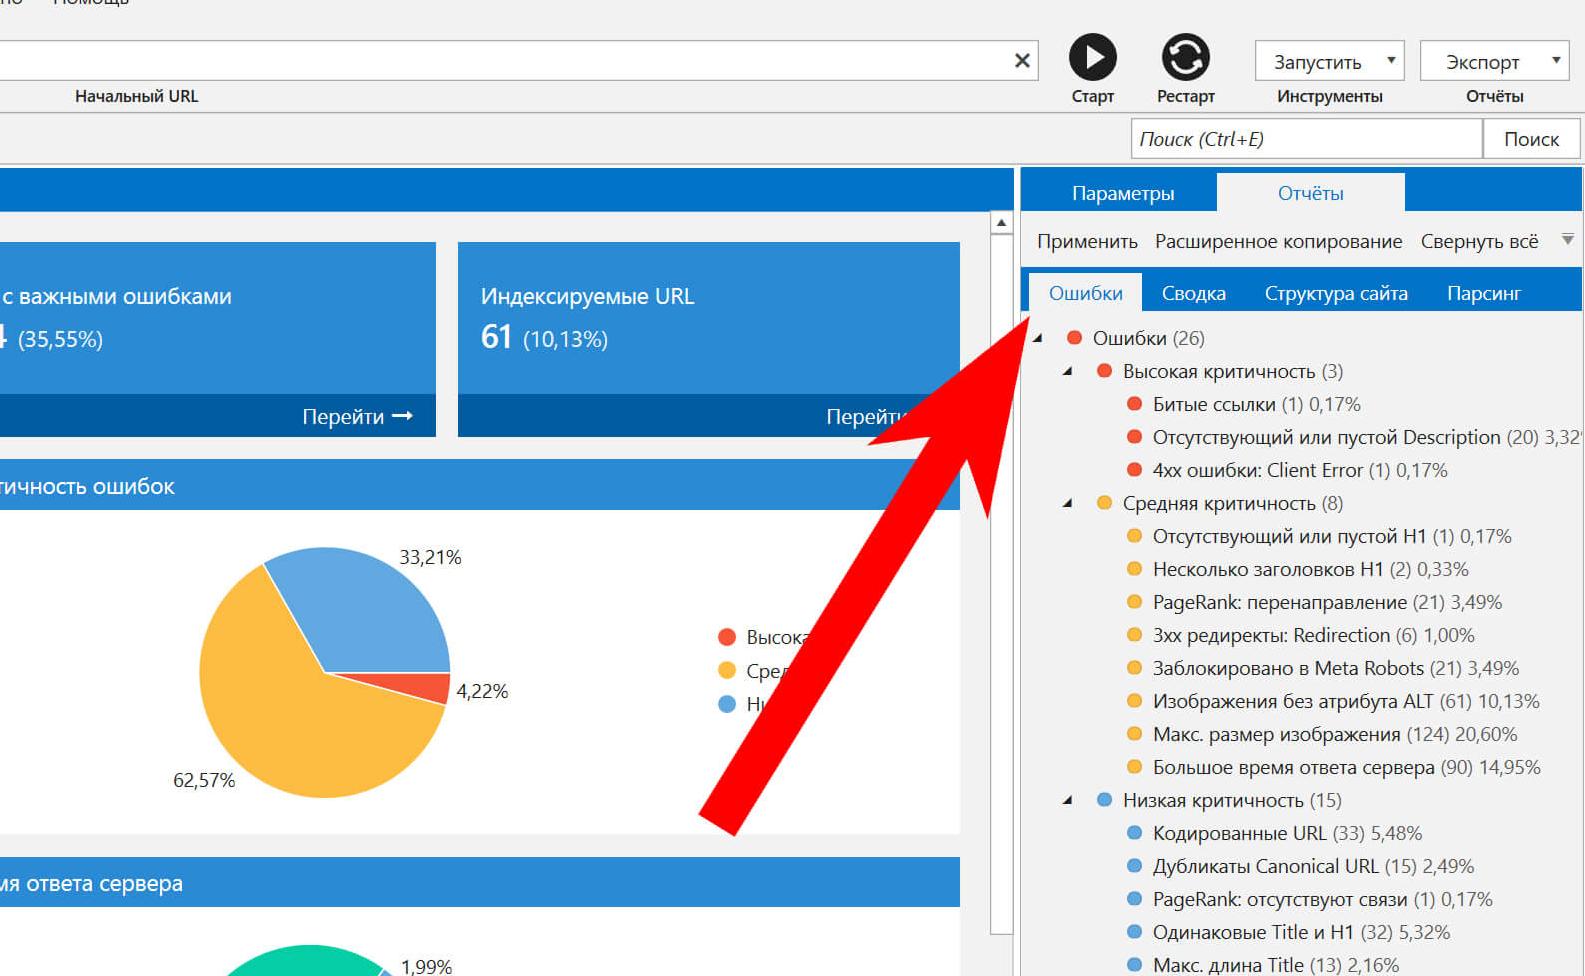
Task: Click red dot beside Ошибки root item
Action: (1074, 338)
